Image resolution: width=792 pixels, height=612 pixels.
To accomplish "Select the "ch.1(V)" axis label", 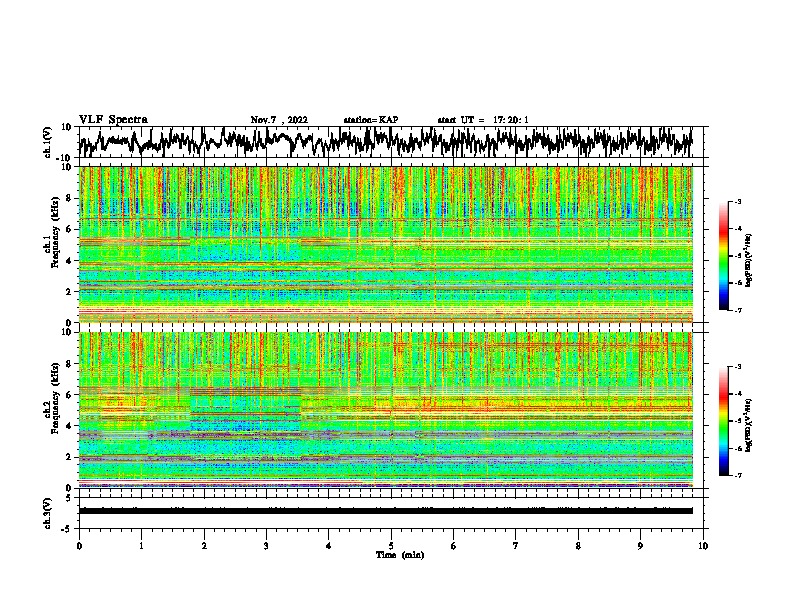I will coord(48,142).
